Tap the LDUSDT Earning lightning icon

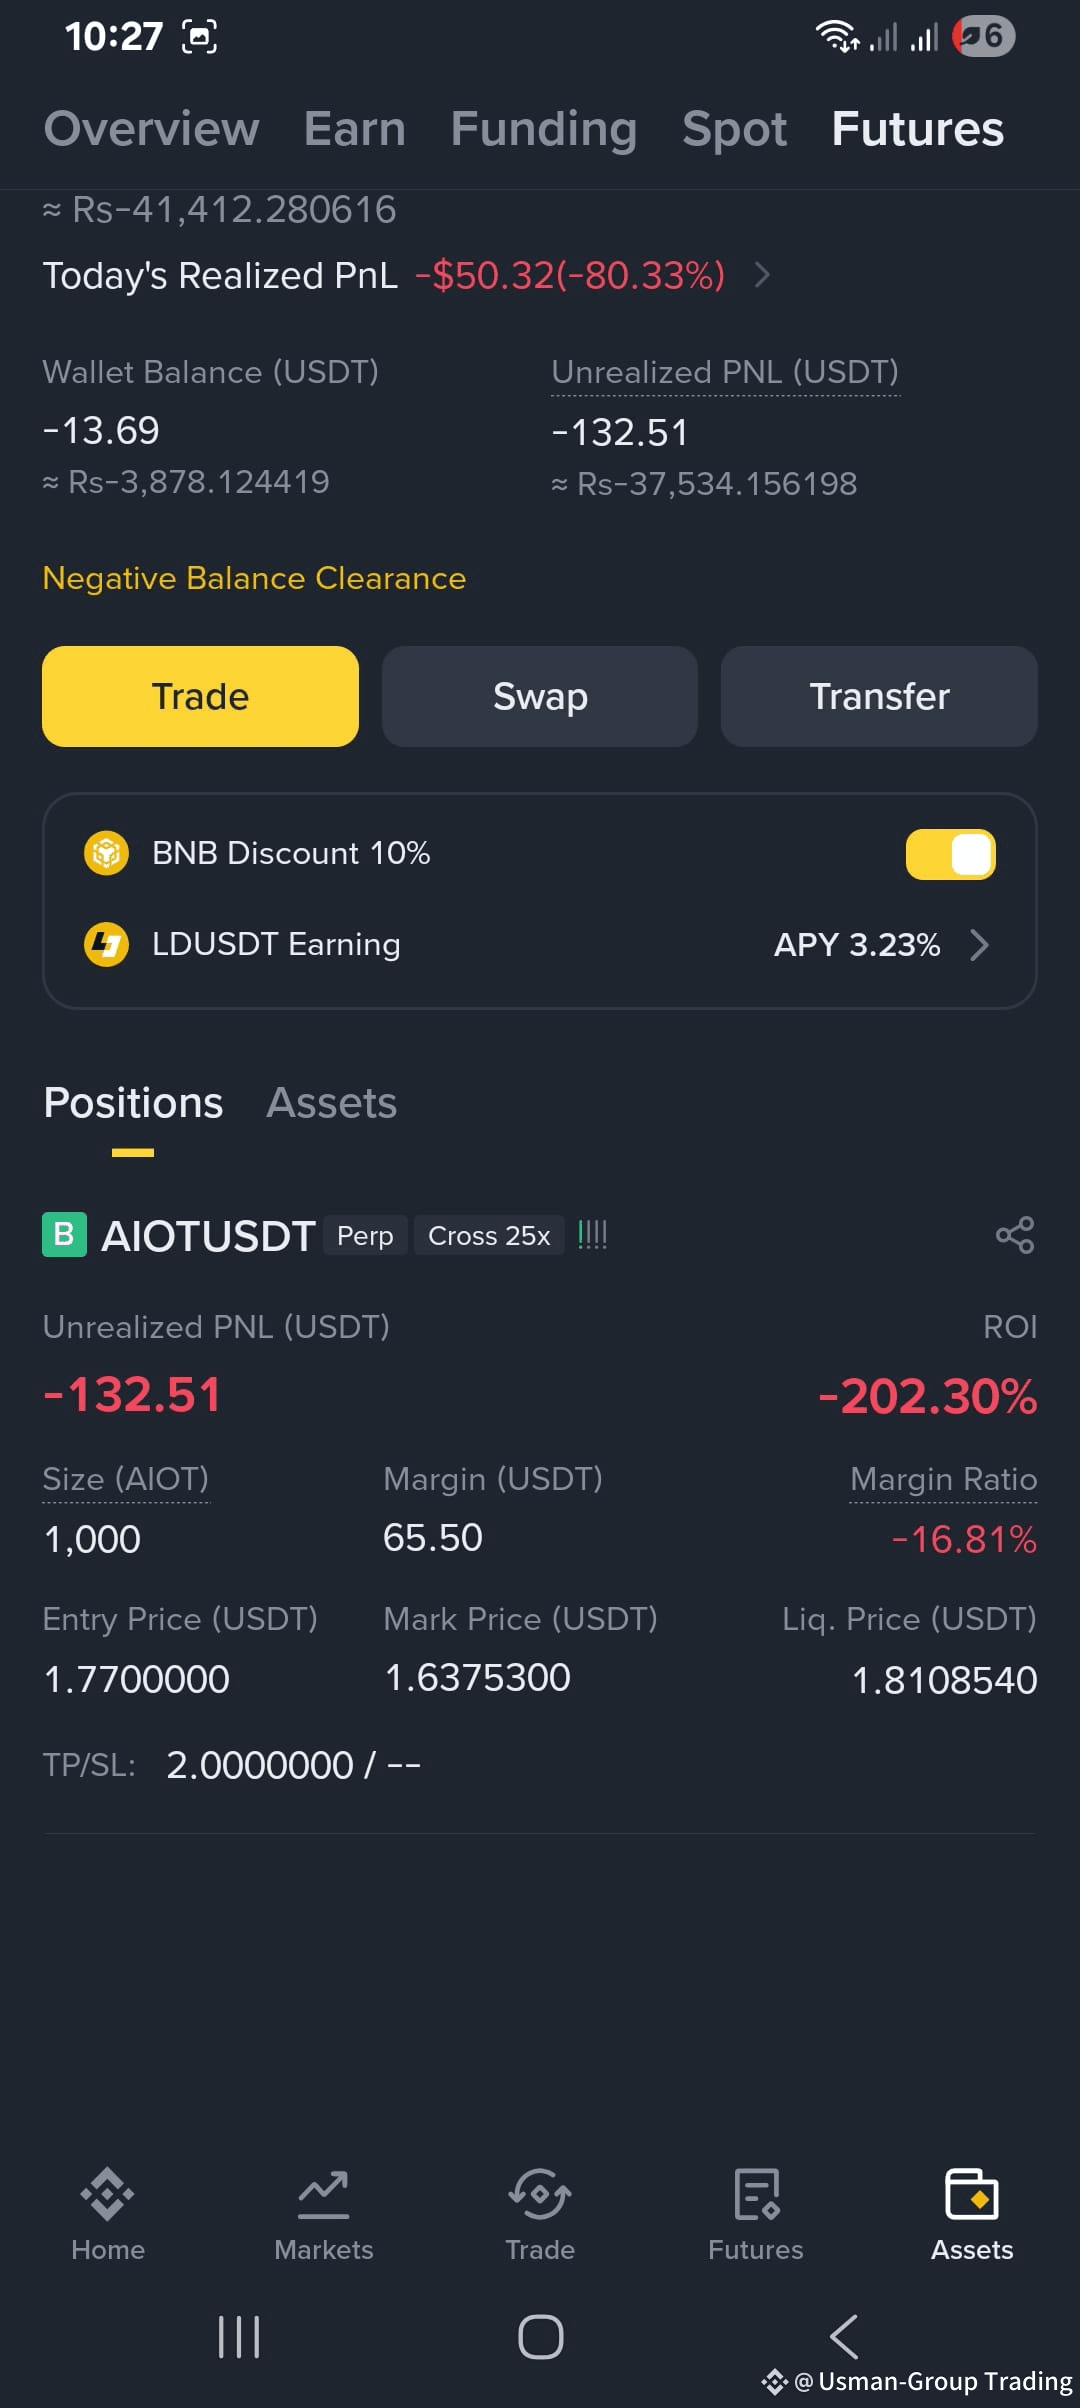(106, 944)
